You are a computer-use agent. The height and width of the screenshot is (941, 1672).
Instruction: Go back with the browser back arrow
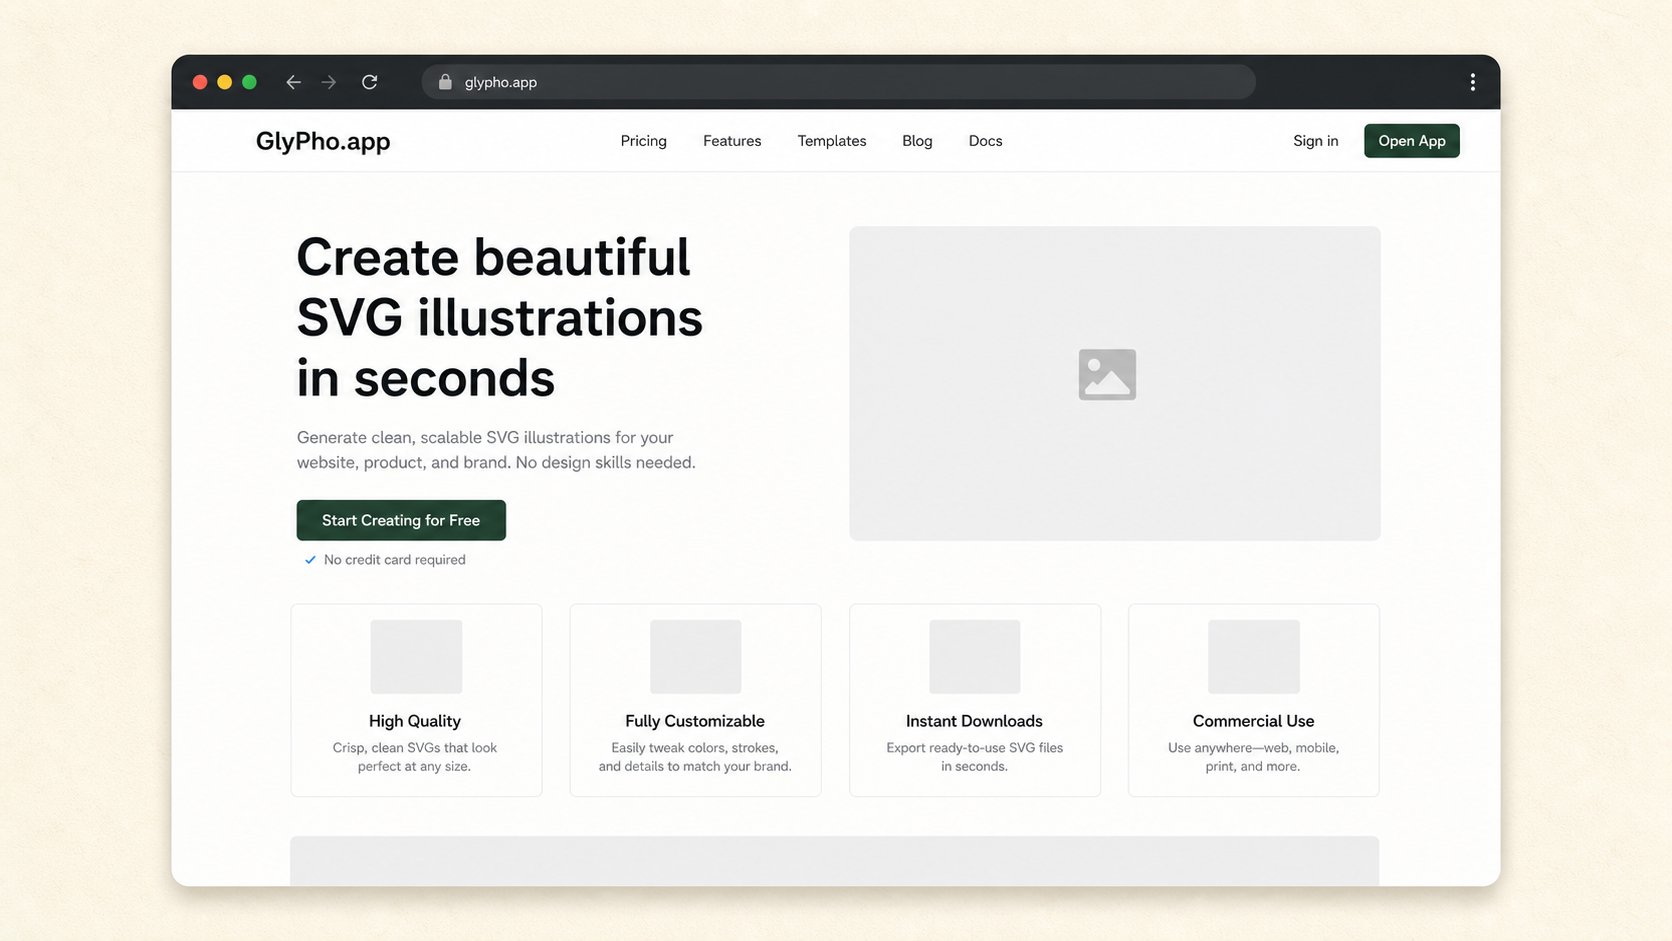point(293,82)
